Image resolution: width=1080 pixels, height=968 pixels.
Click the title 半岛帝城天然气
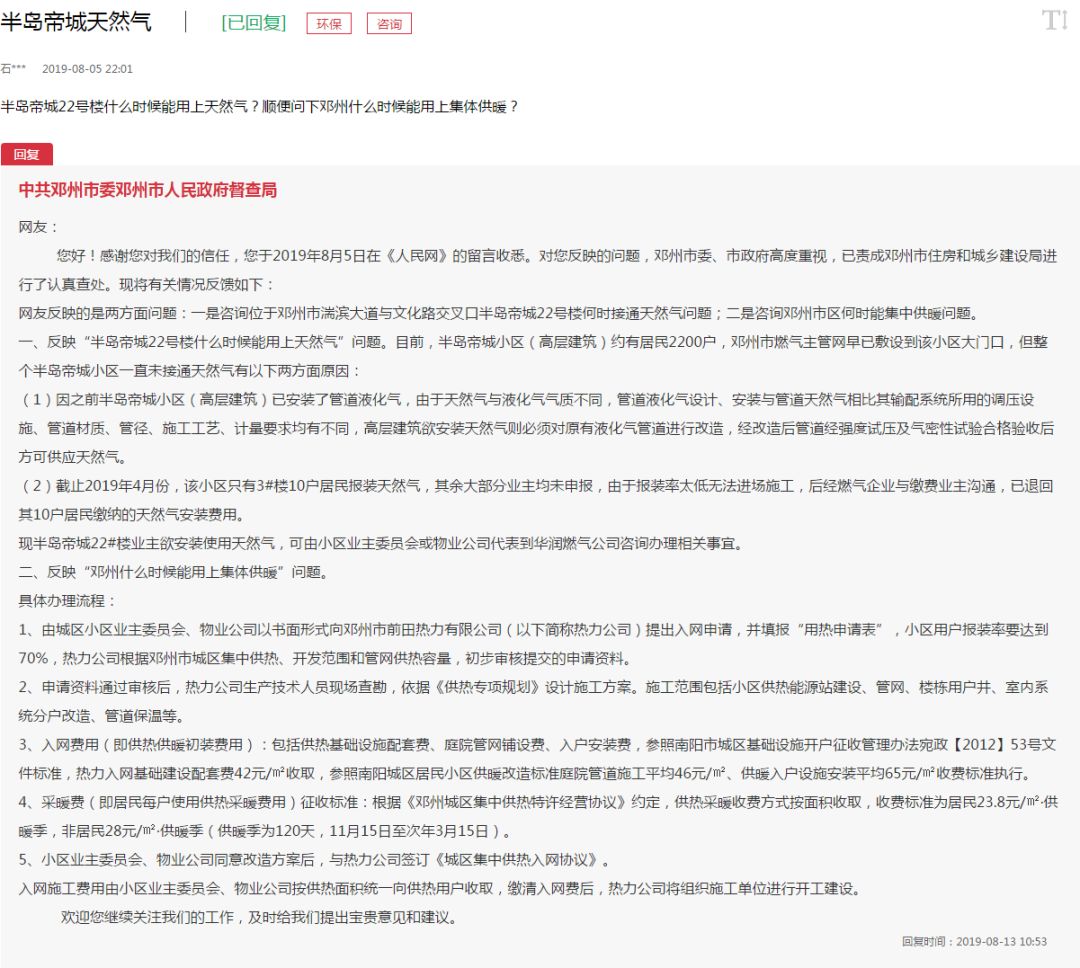point(76,21)
